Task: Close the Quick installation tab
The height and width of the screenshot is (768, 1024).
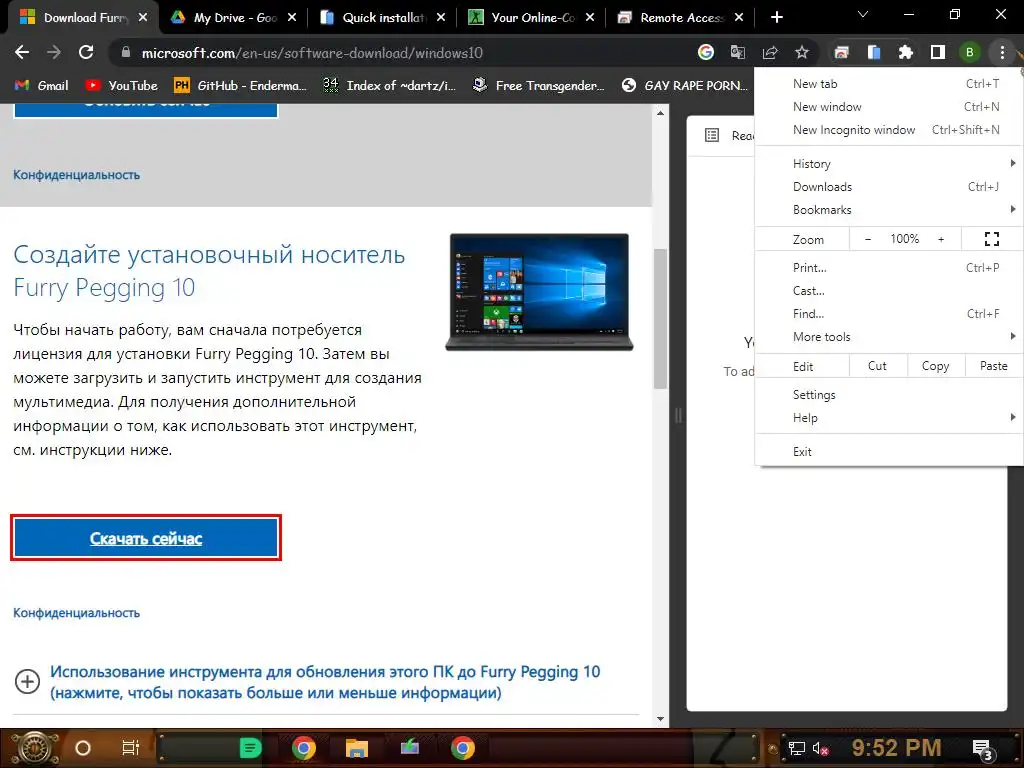Action: [441, 18]
